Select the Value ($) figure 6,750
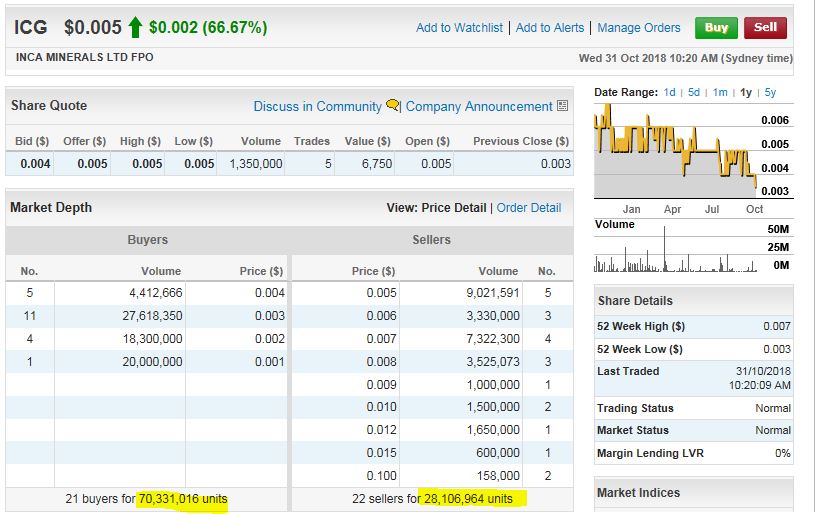The height and width of the screenshot is (514, 815). (x=377, y=164)
